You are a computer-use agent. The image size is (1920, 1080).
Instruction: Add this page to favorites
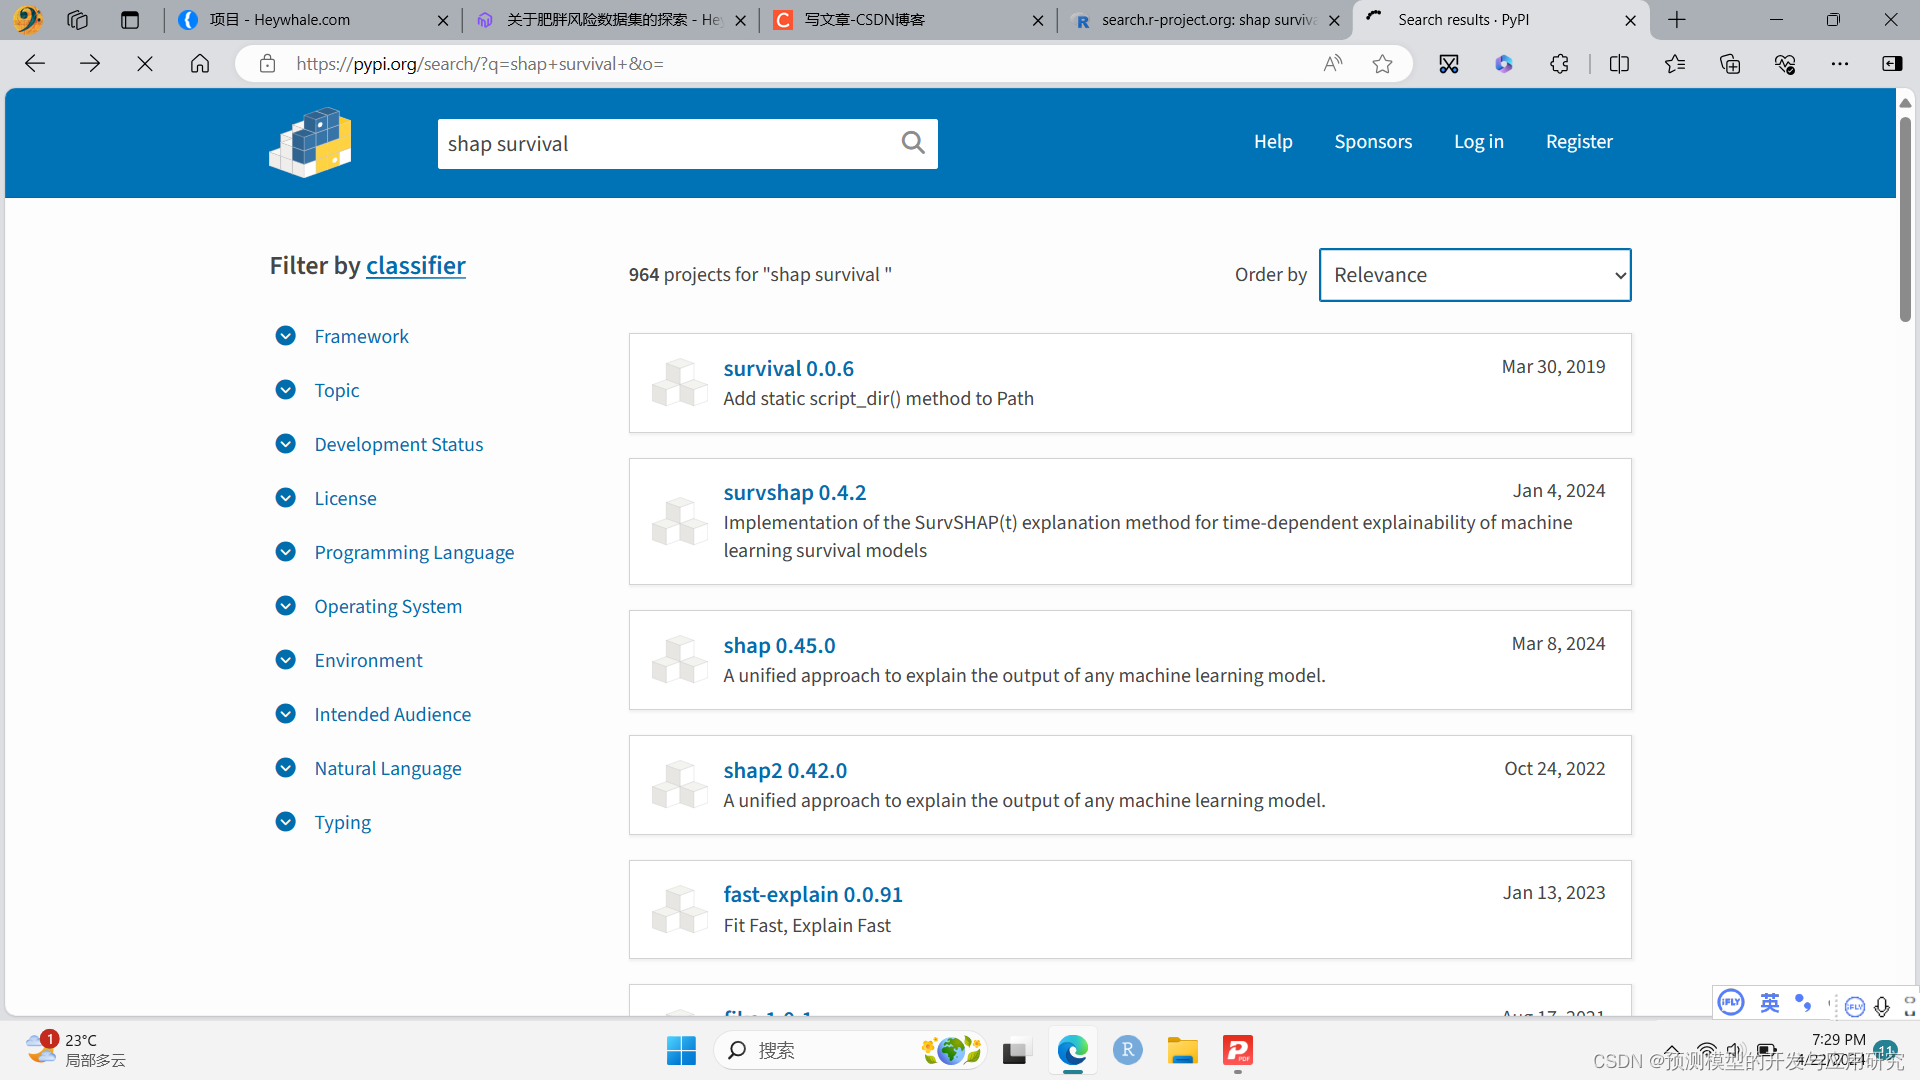pos(1382,64)
